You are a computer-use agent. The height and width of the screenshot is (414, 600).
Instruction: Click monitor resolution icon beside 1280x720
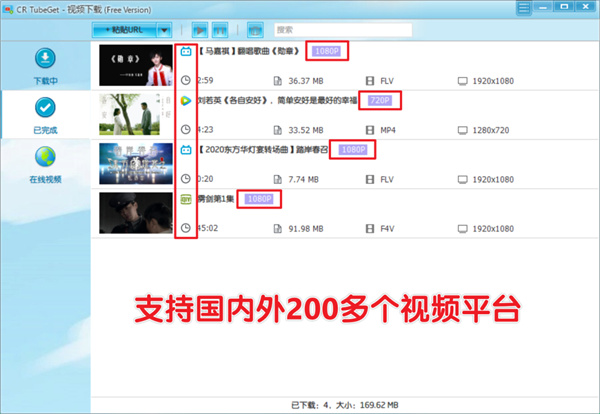coord(463,130)
